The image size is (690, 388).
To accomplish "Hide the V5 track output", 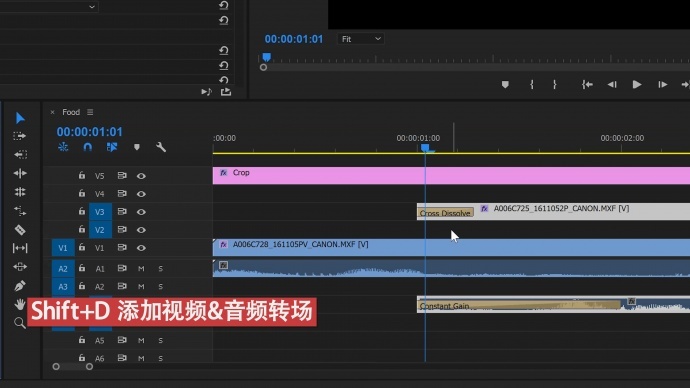I will click(x=141, y=176).
